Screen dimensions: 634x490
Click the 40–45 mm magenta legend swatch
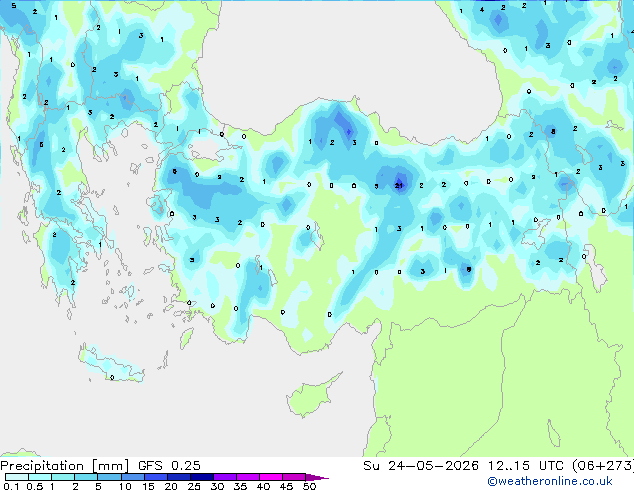coord(271,477)
